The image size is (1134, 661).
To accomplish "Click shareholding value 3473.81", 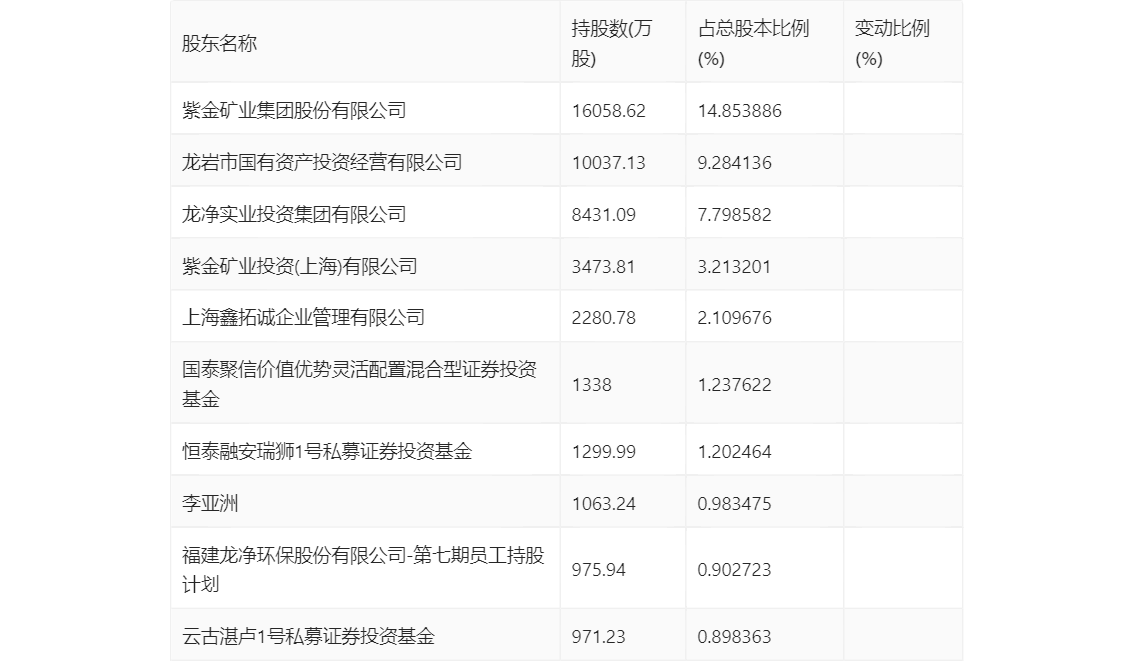I will click(x=604, y=267).
